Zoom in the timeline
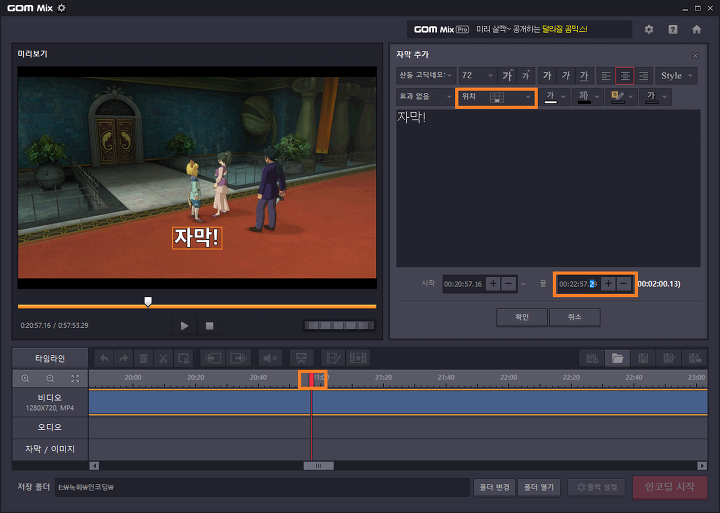720x513 pixels. (x=25, y=378)
